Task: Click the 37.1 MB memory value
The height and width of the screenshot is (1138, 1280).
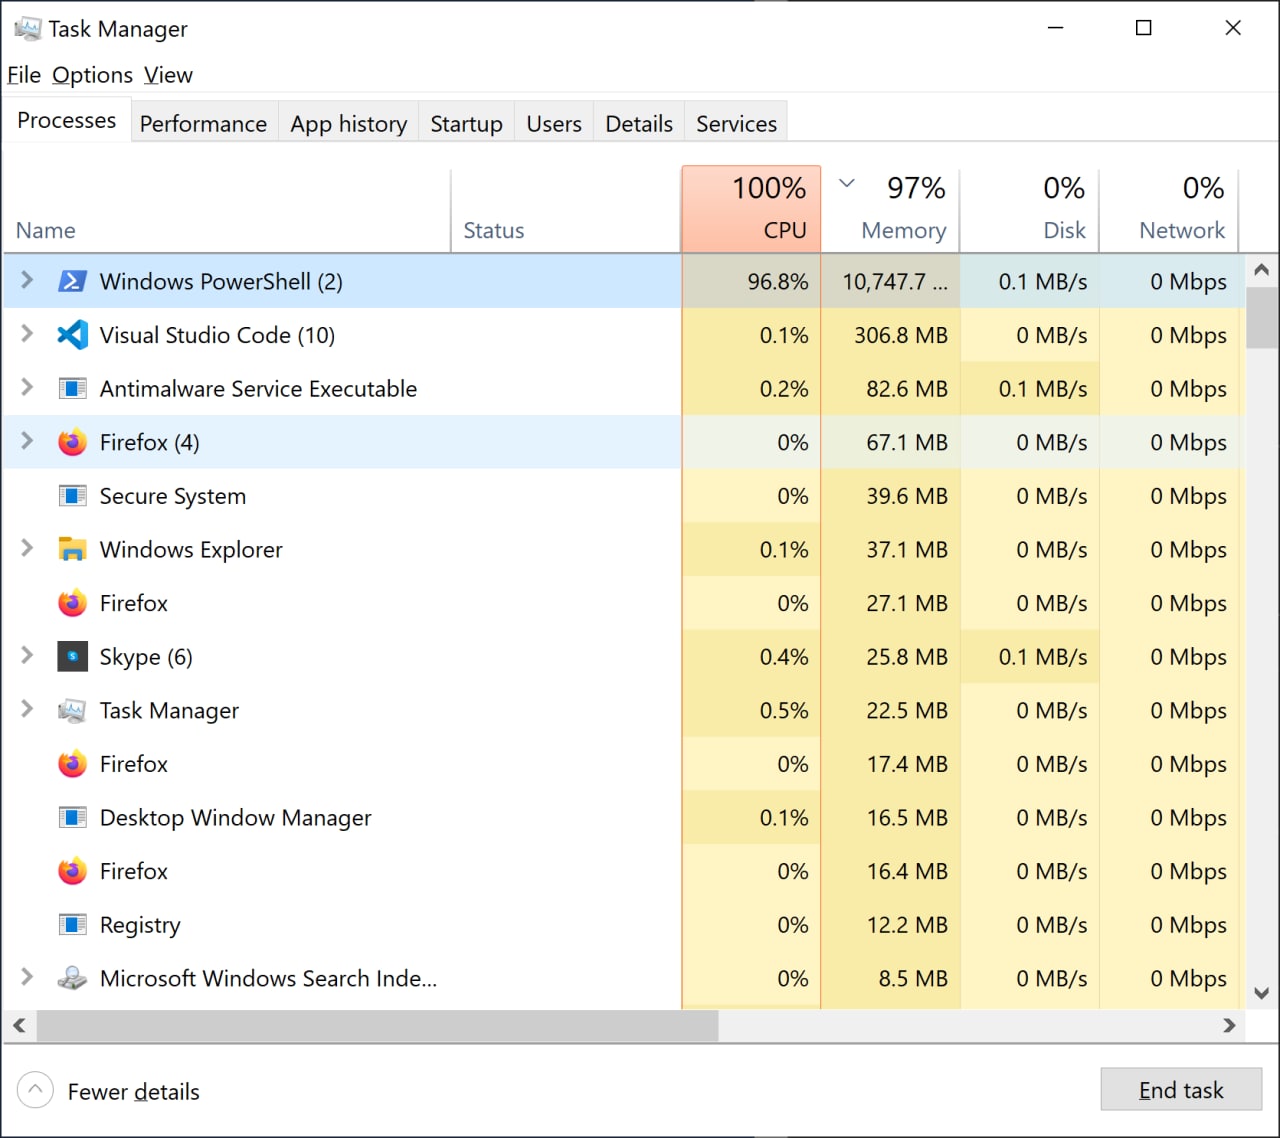Action: (907, 549)
